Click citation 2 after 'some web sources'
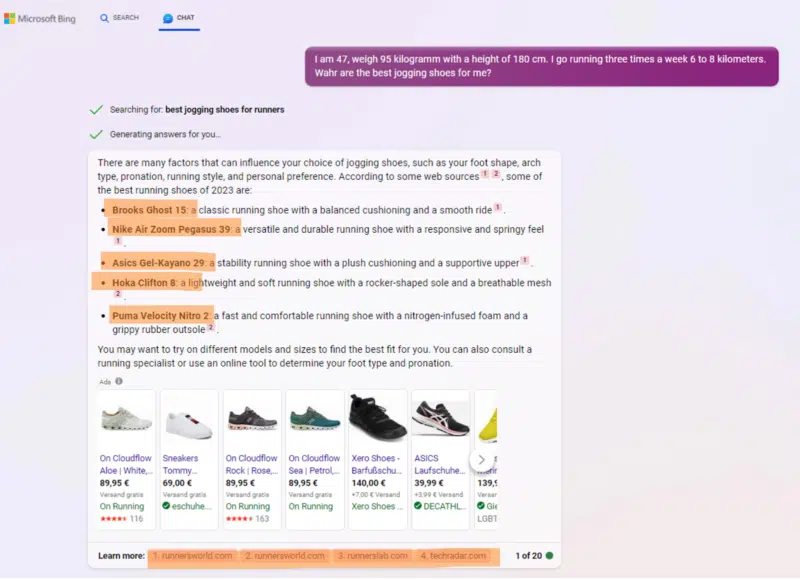Viewport: 800px width, 580px height. tap(495, 174)
